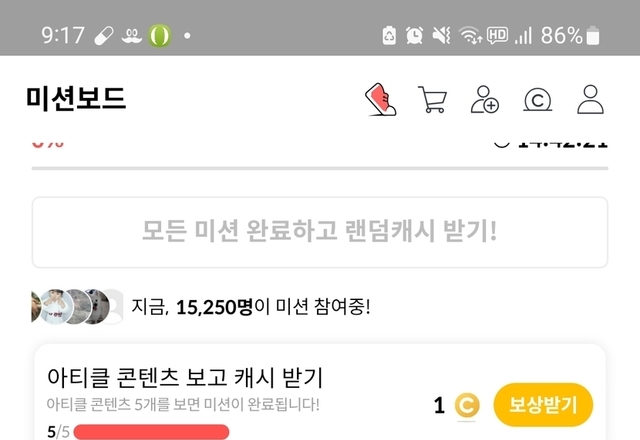Tap the pill notification icon in status bar
Screen dimensions: 640x440
tap(104, 36)
